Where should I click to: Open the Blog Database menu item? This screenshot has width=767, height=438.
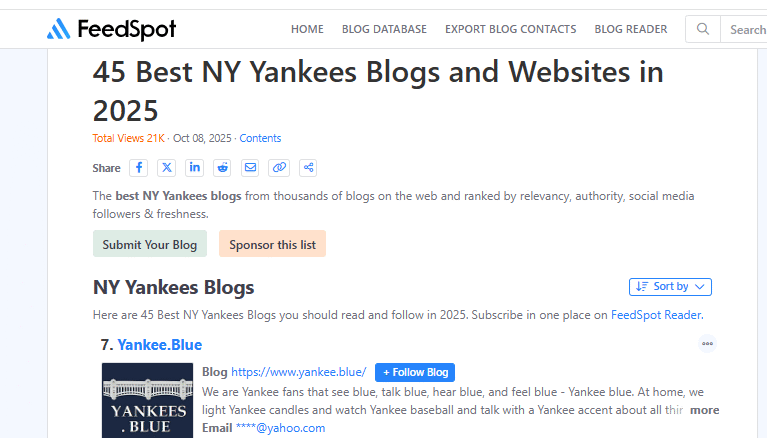click(384, 29)
